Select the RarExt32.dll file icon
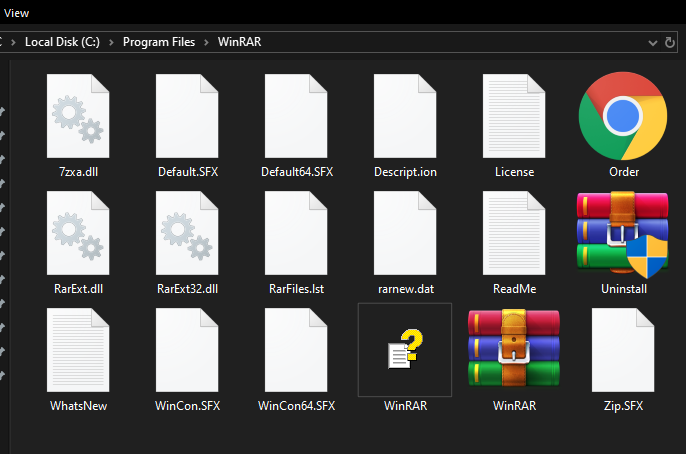The width and height of the screenshot is (686, 454). (x=187, y=233)
